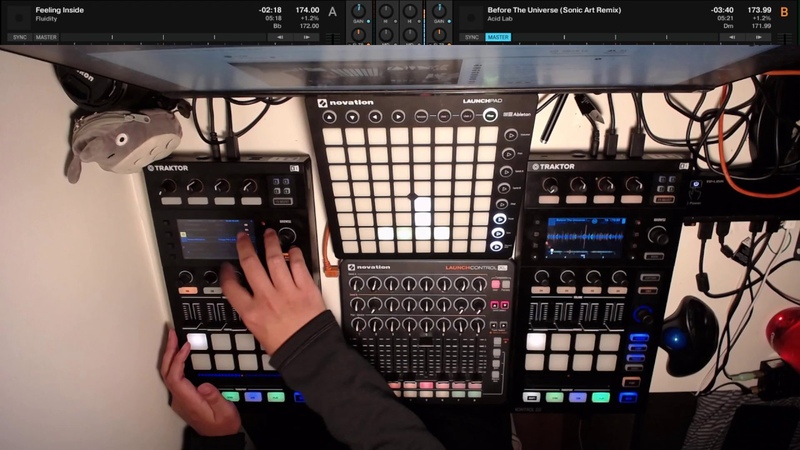Click deck B cover art thumbnail
Viewport: 800px width, 450px height.
click(x=471, y=17)
